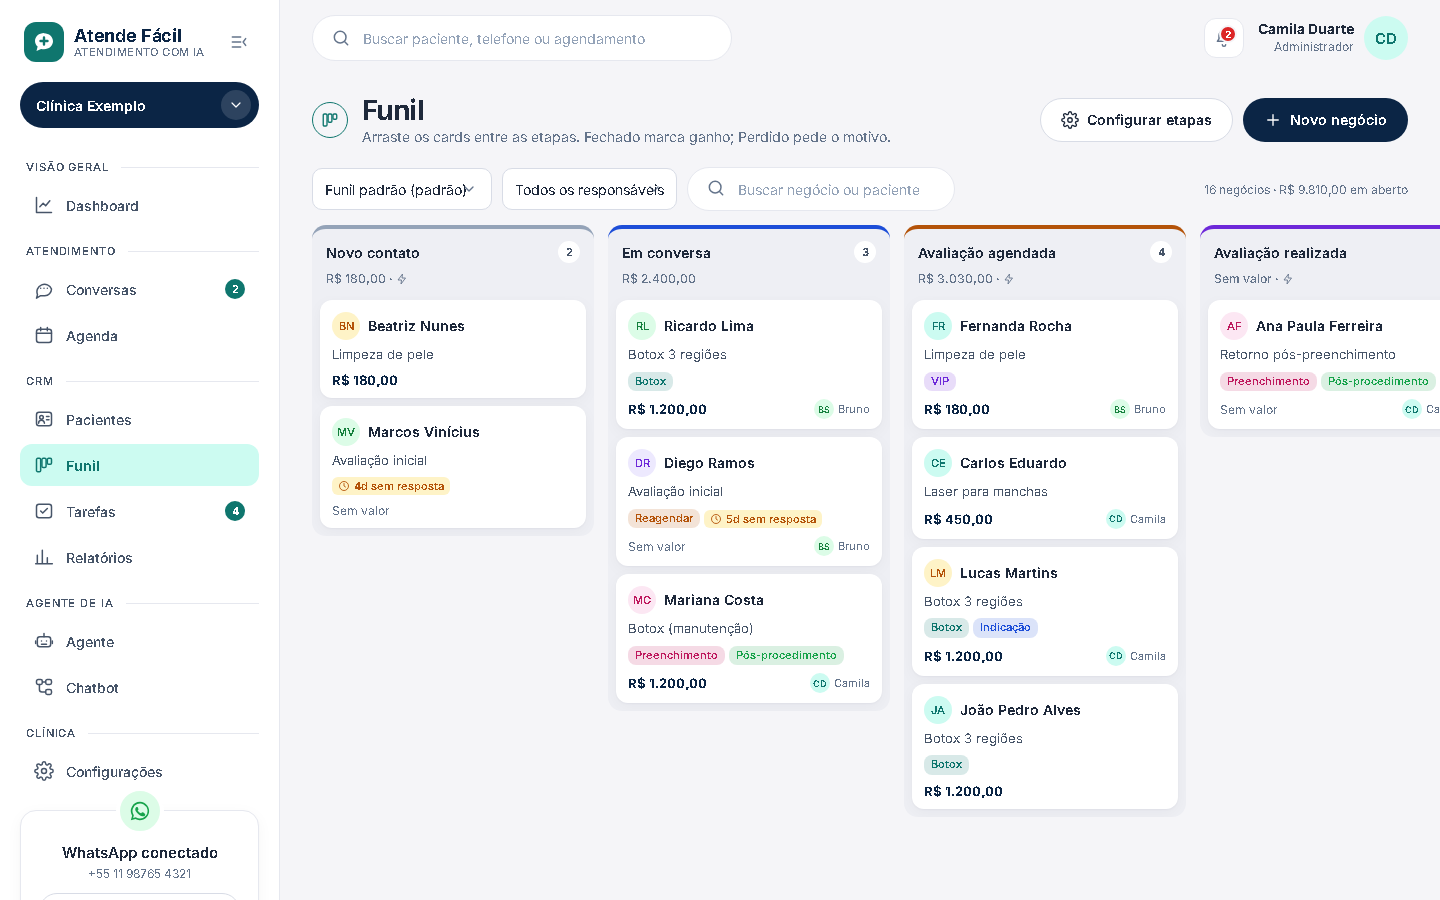Open Todos os responsáveis filter
This screenshot has height=900, width=1440.
589,189
